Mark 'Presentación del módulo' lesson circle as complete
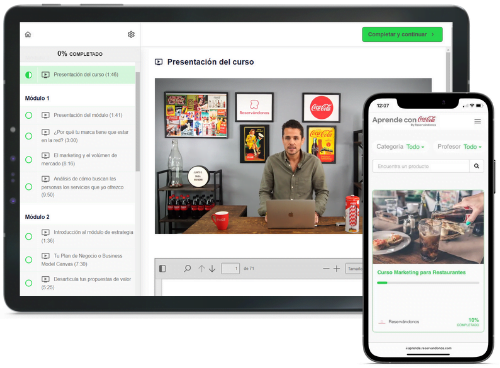Image resolution: width=500 pixels, height=368 pixels. pyautogui.click(x=29, y=115)
